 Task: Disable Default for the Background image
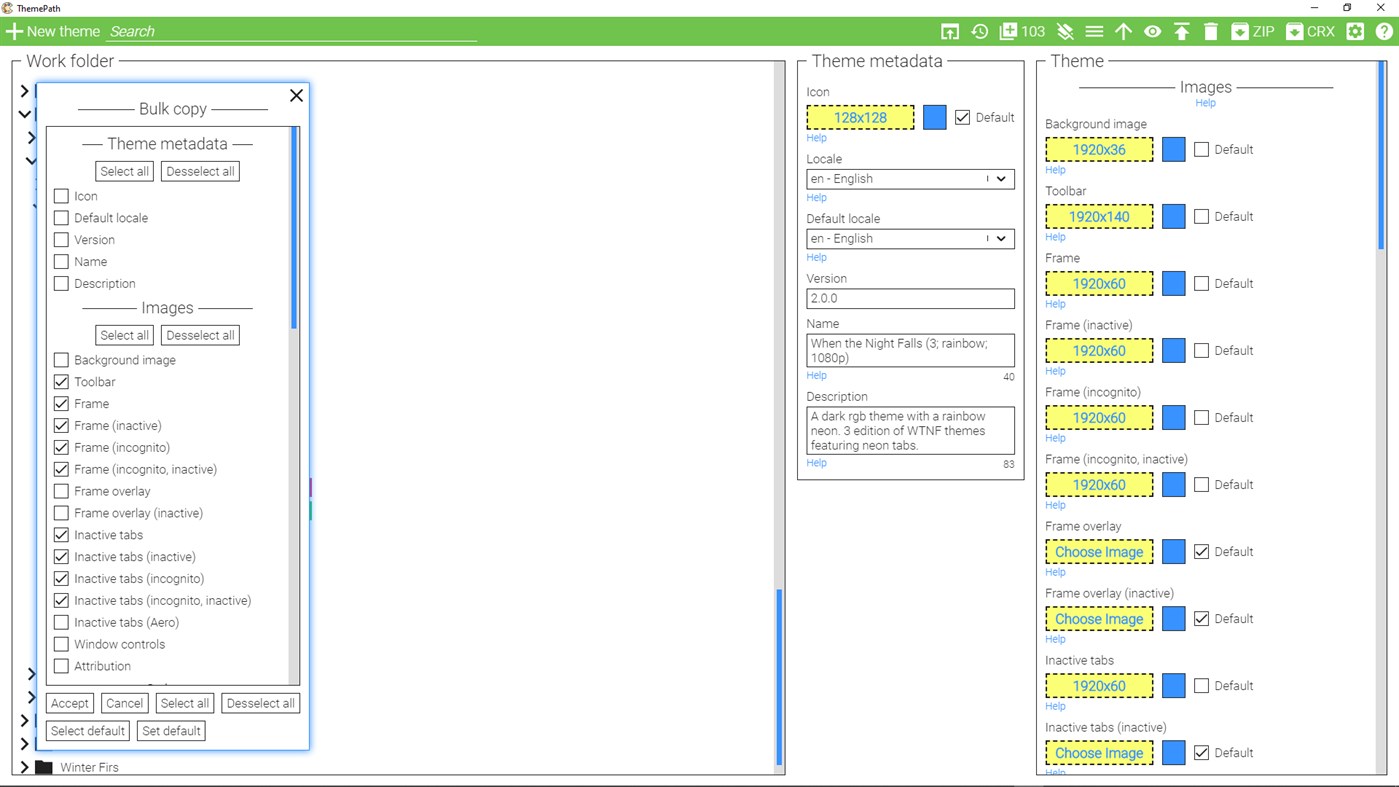1201,148
